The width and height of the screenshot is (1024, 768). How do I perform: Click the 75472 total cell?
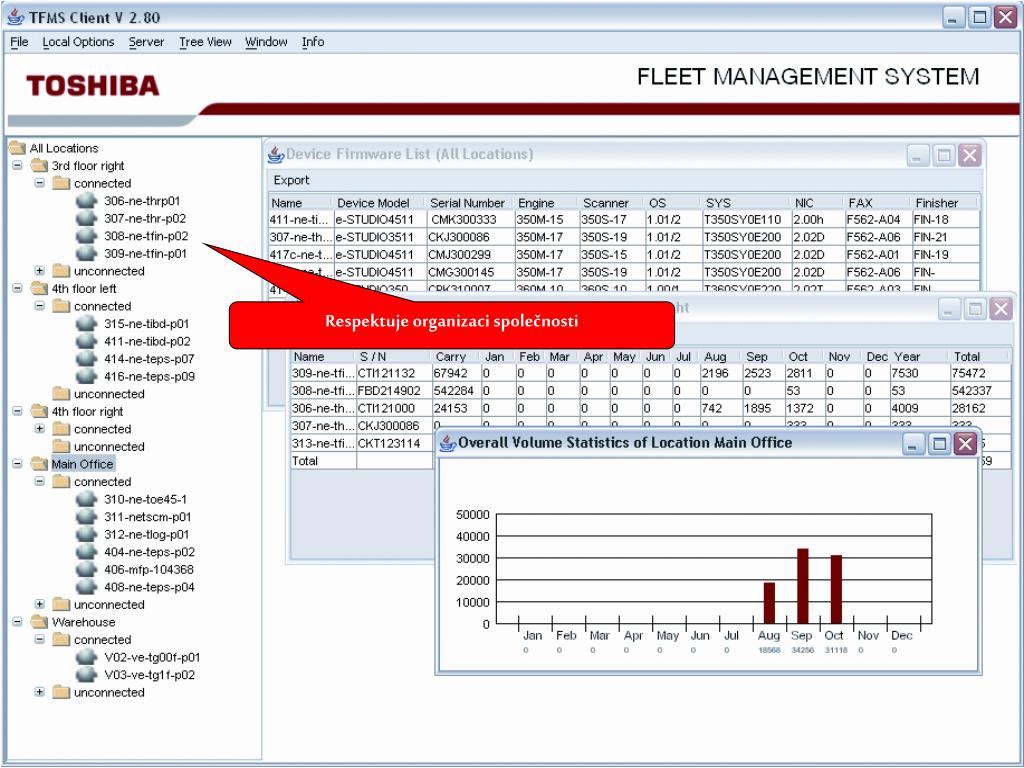(x=980, y=374)
